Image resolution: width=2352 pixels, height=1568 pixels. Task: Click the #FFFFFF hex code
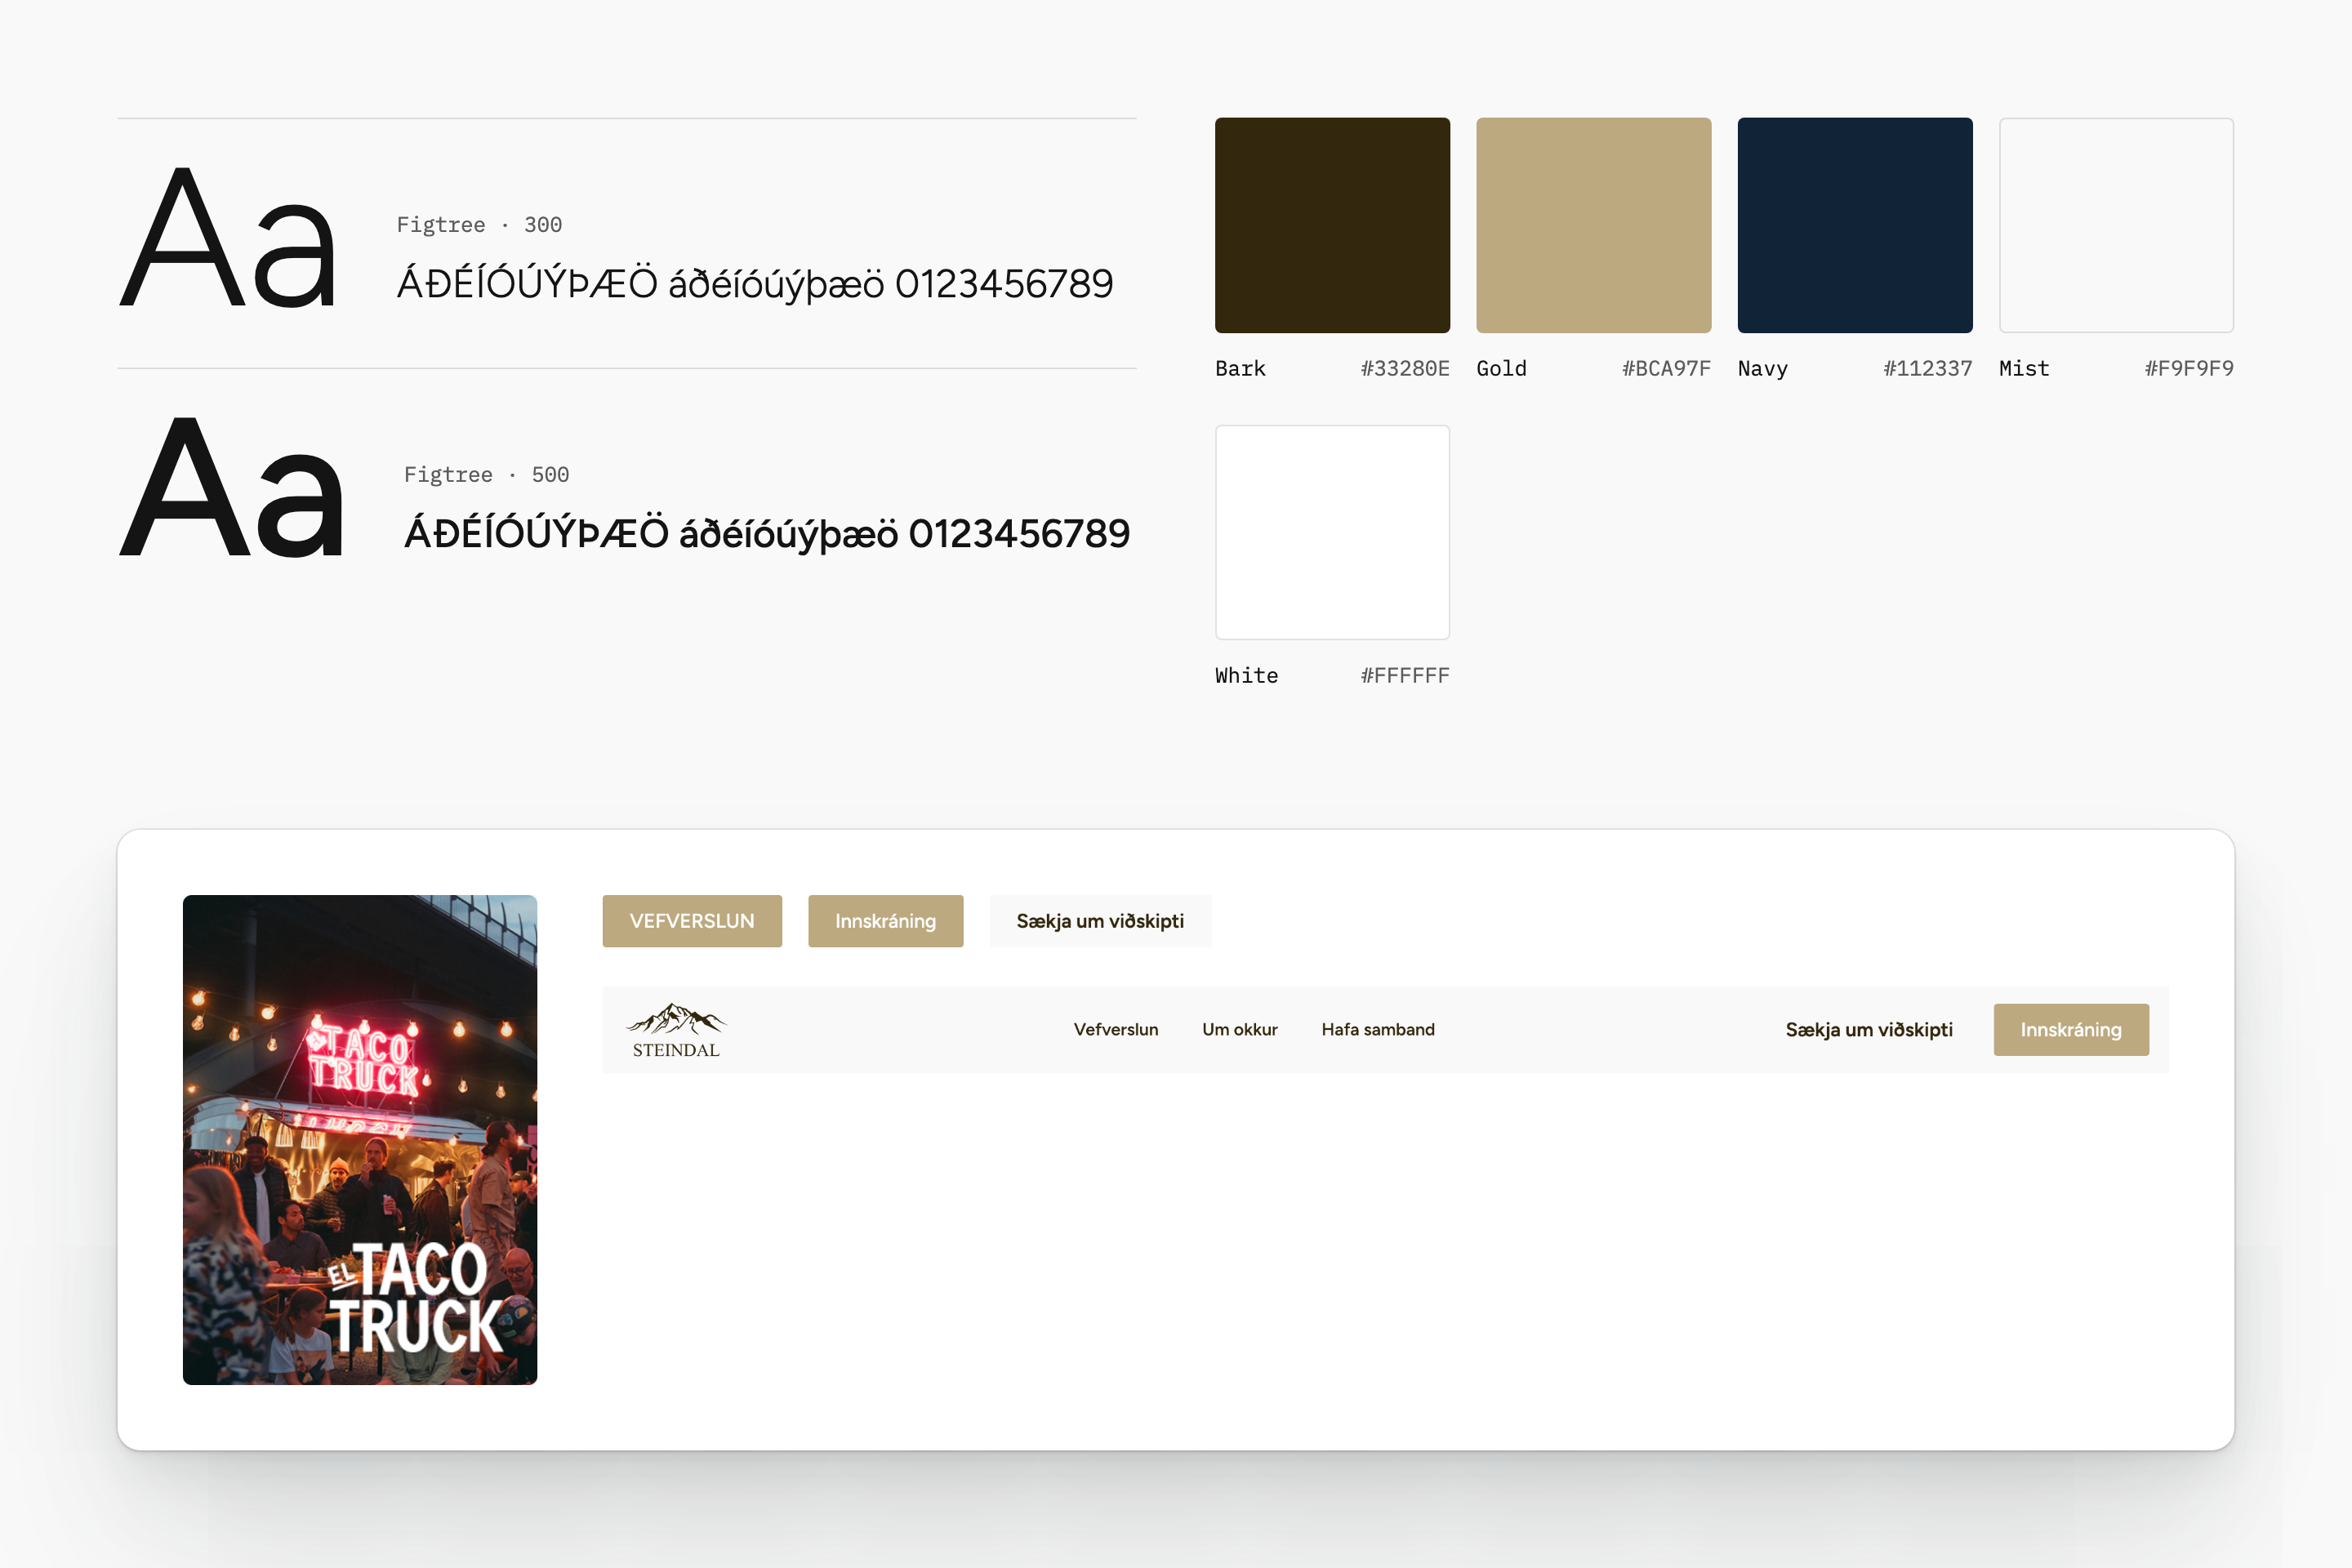click(1405, 676)
